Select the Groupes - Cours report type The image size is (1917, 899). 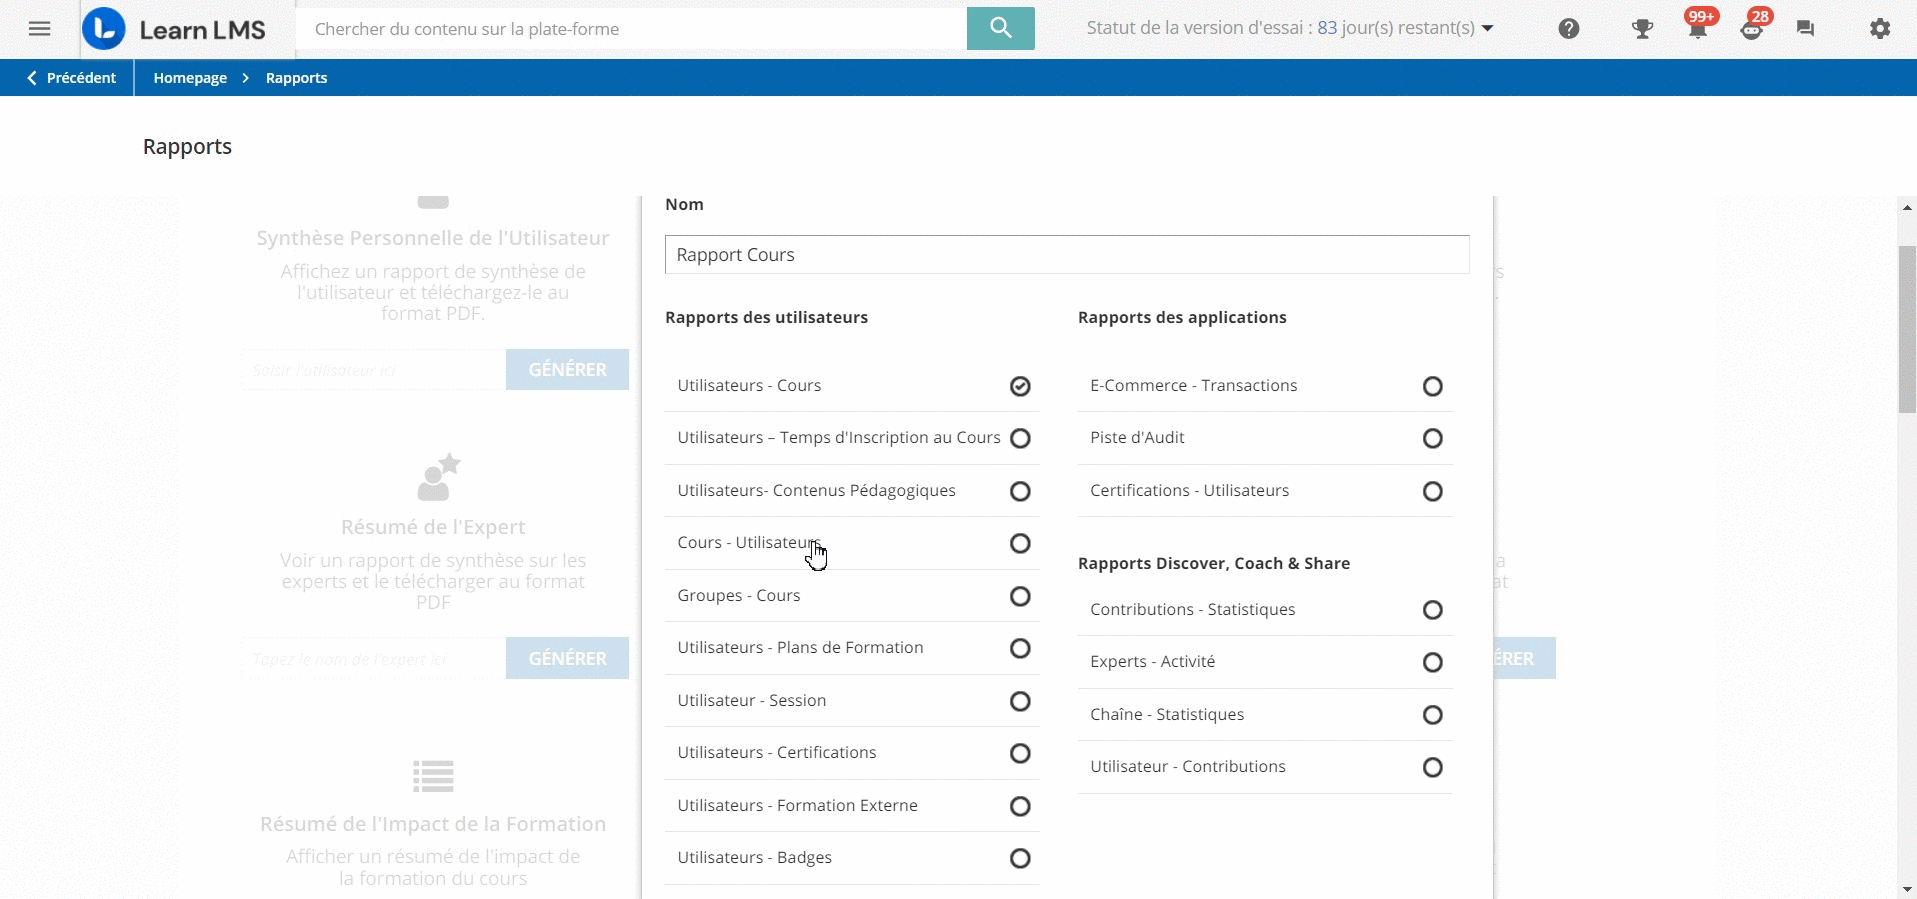click(1019, 596)
